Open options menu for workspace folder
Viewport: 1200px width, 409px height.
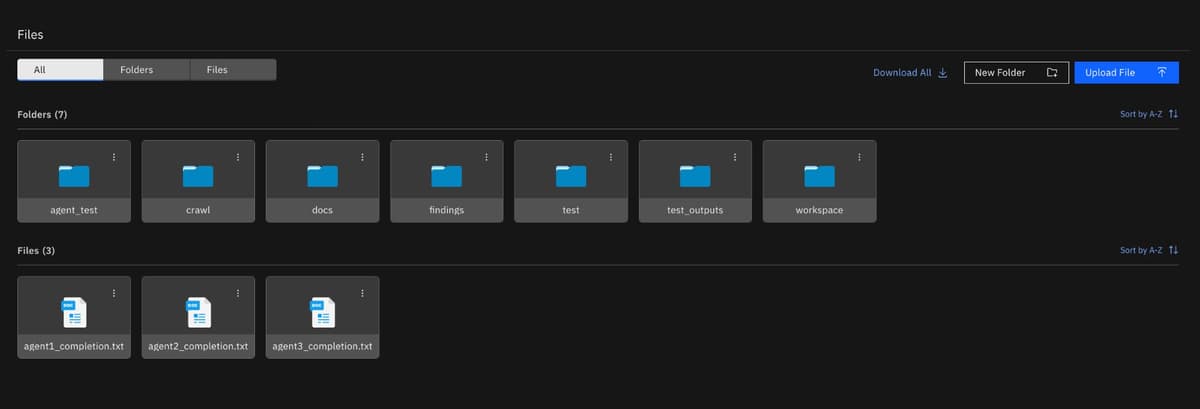pyautogui.click(x=859, y=157)
